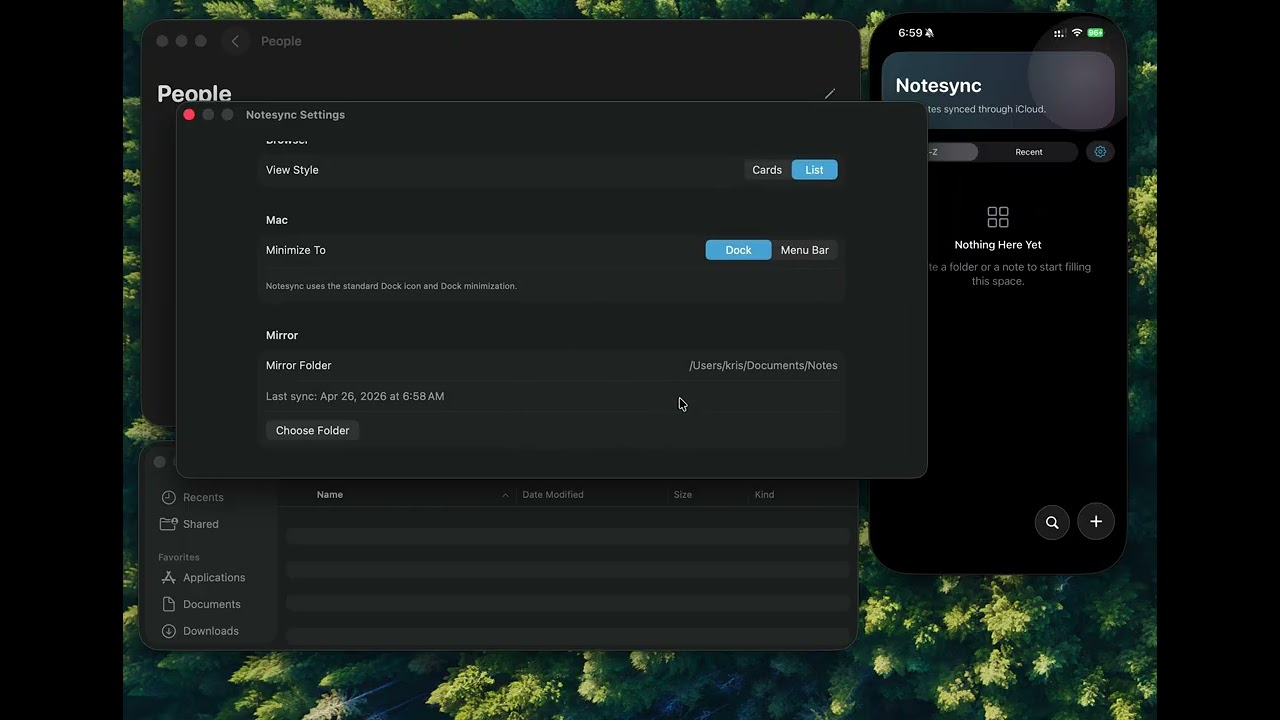
Task: Click the Choose Folder button
Action: tap(313, 430)
